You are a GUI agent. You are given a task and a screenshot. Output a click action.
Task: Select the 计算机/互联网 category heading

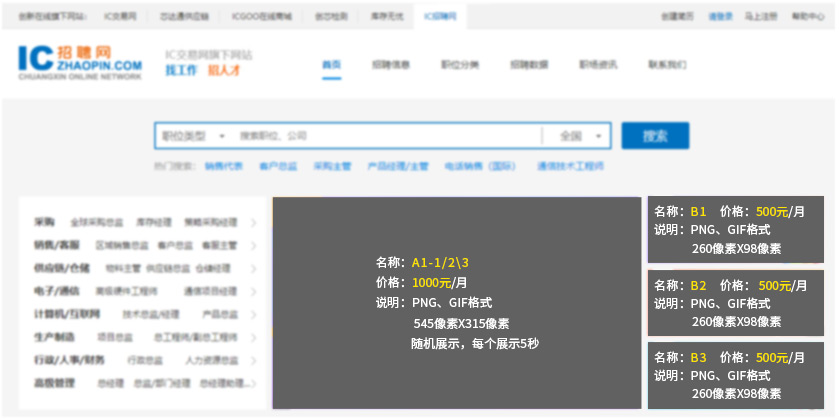pos(67,314)
